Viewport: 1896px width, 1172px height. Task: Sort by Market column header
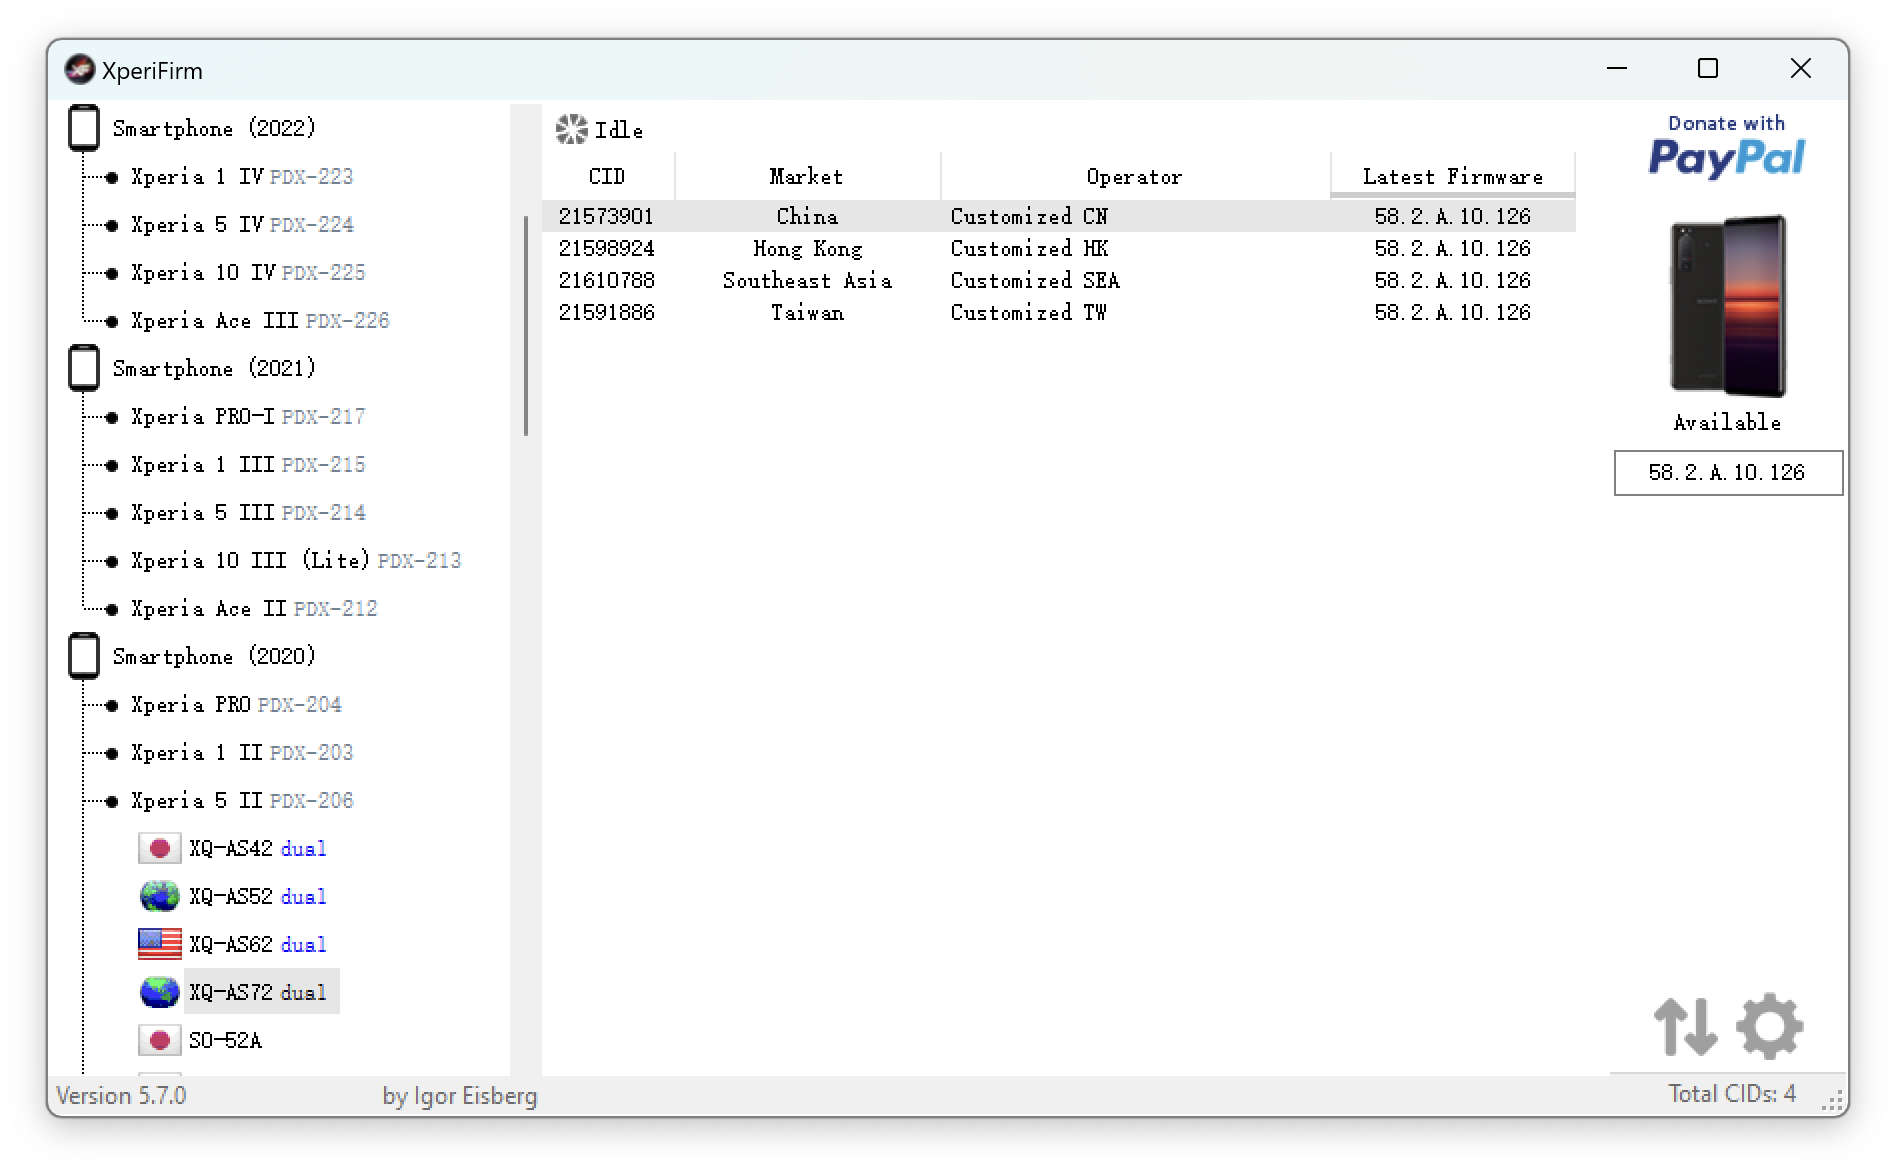pyautogui.click(x=808, y=176)
